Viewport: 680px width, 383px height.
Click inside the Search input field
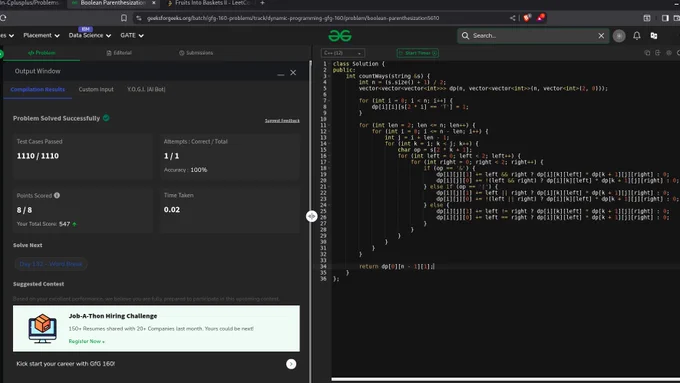pyautogui.click(x=533, y=36)
